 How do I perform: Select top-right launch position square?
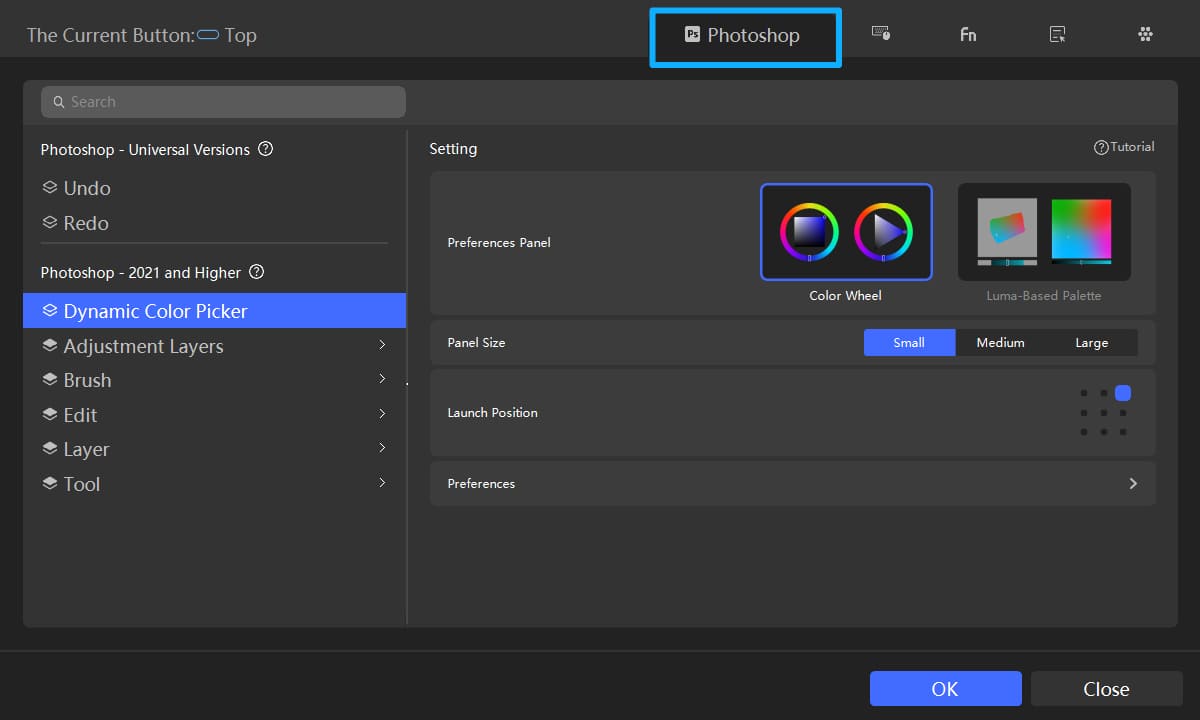pos(1123,393)
